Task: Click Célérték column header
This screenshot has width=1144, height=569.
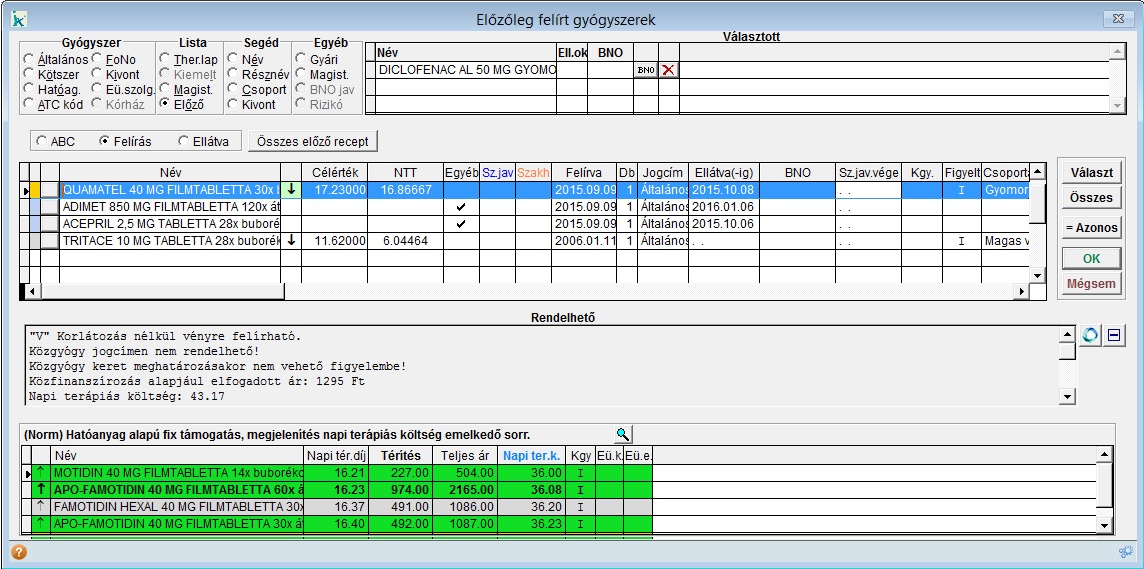Action: 334,173
